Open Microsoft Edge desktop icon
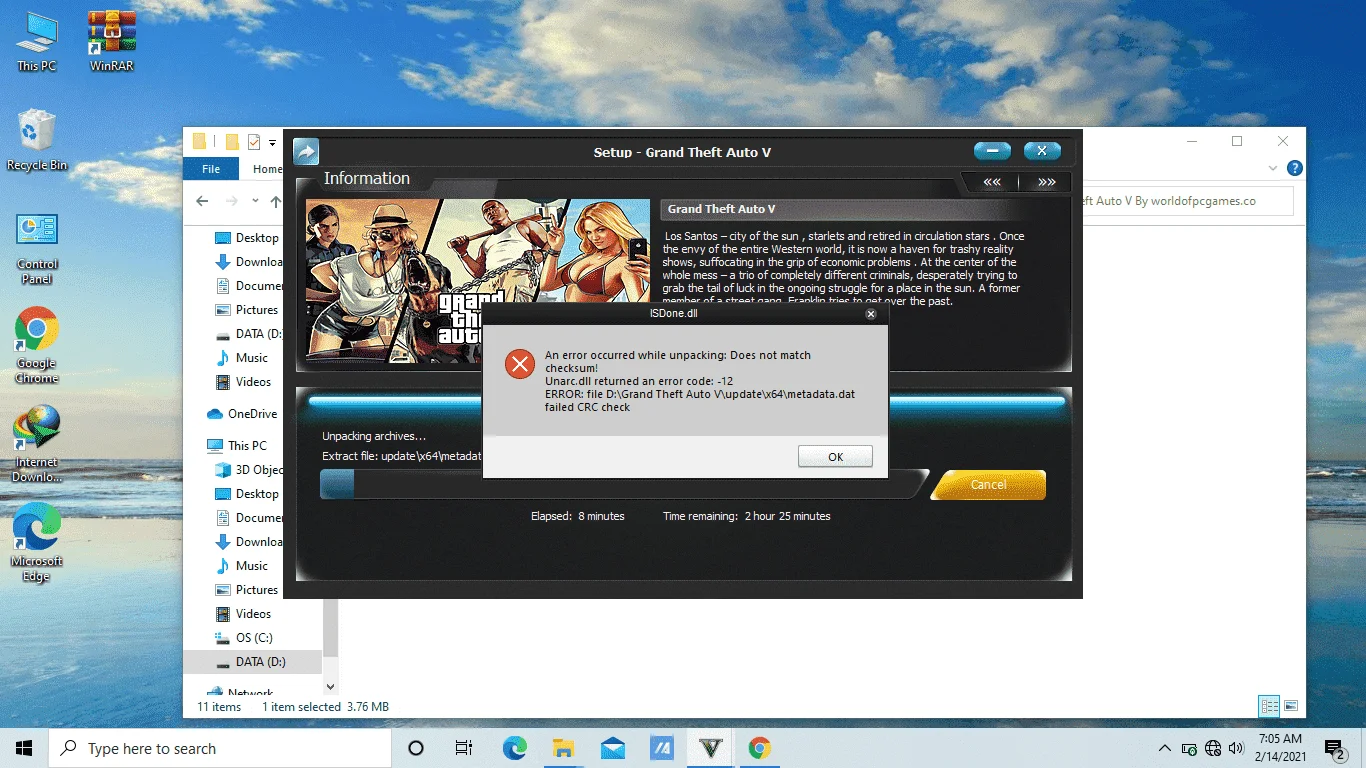This screenshot has width=1366, height=768. pyautogui.click(x=37, y=542)
